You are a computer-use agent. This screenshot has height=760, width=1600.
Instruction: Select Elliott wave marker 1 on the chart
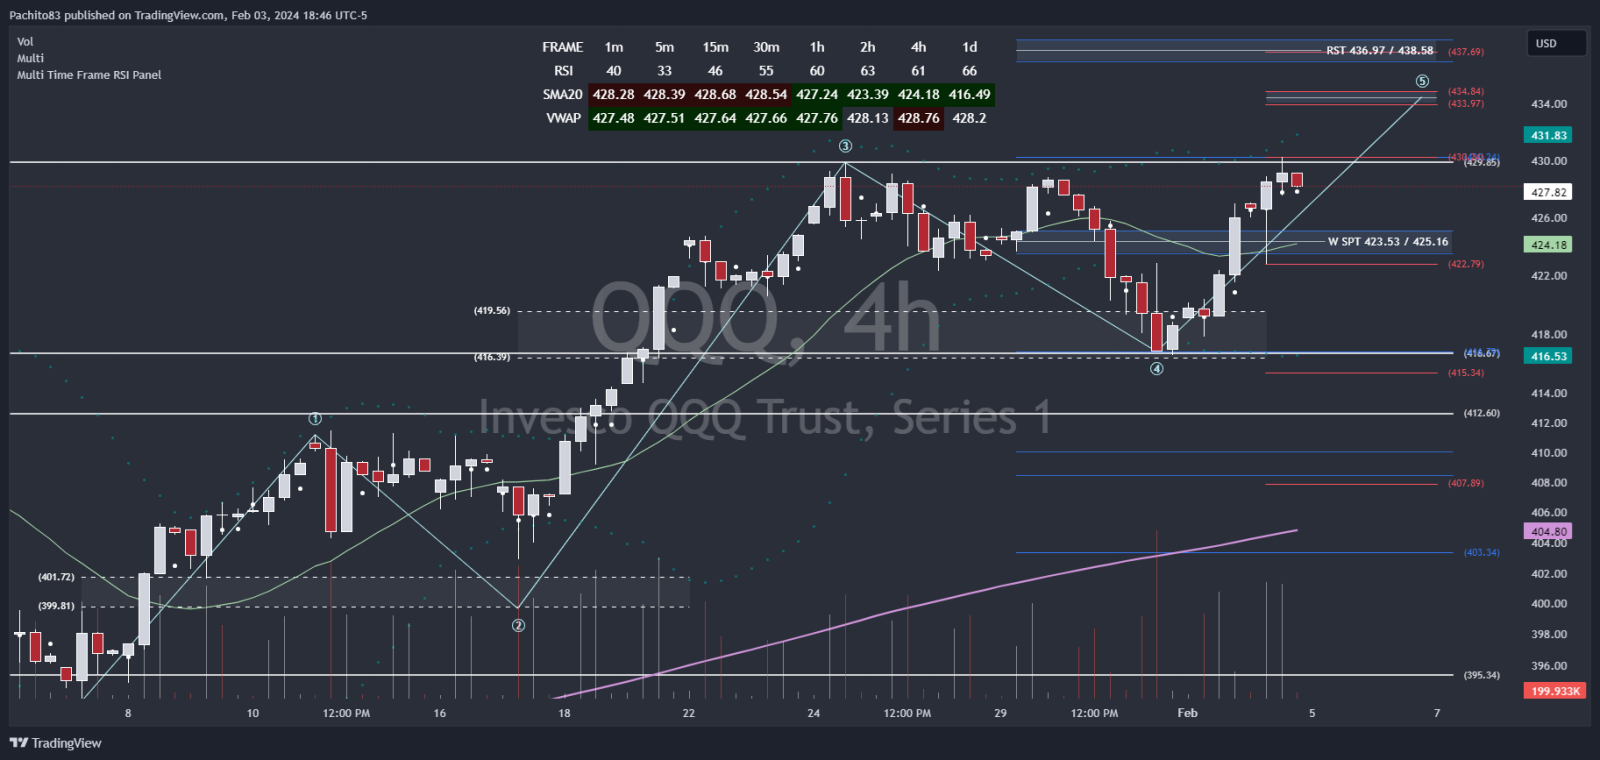tap(315, 419)
